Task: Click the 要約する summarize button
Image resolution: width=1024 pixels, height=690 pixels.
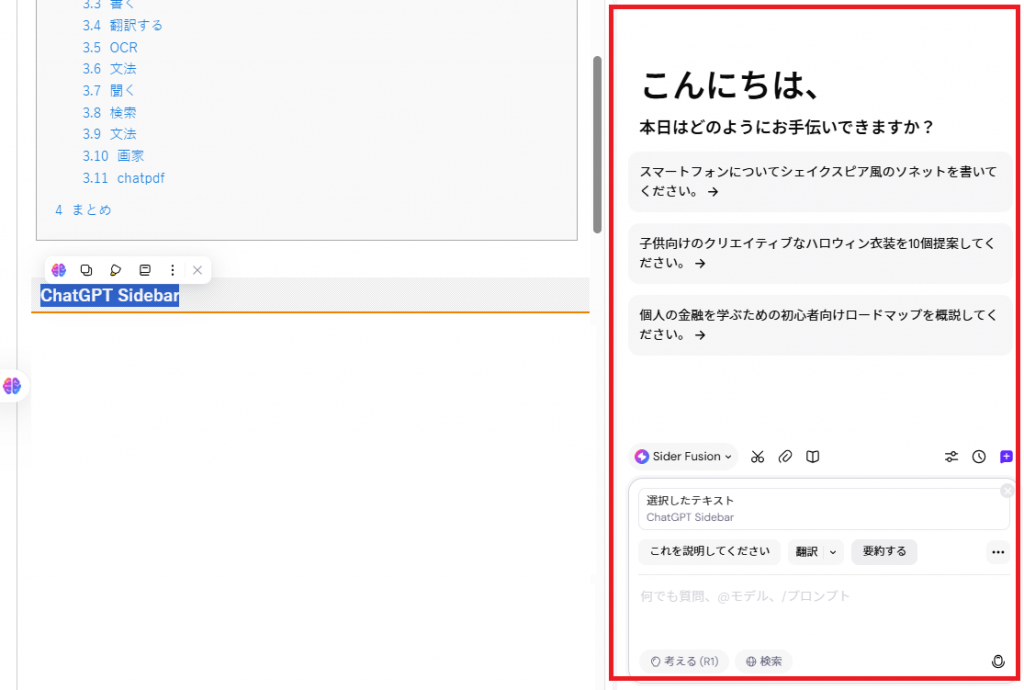Action: [884, 552]
